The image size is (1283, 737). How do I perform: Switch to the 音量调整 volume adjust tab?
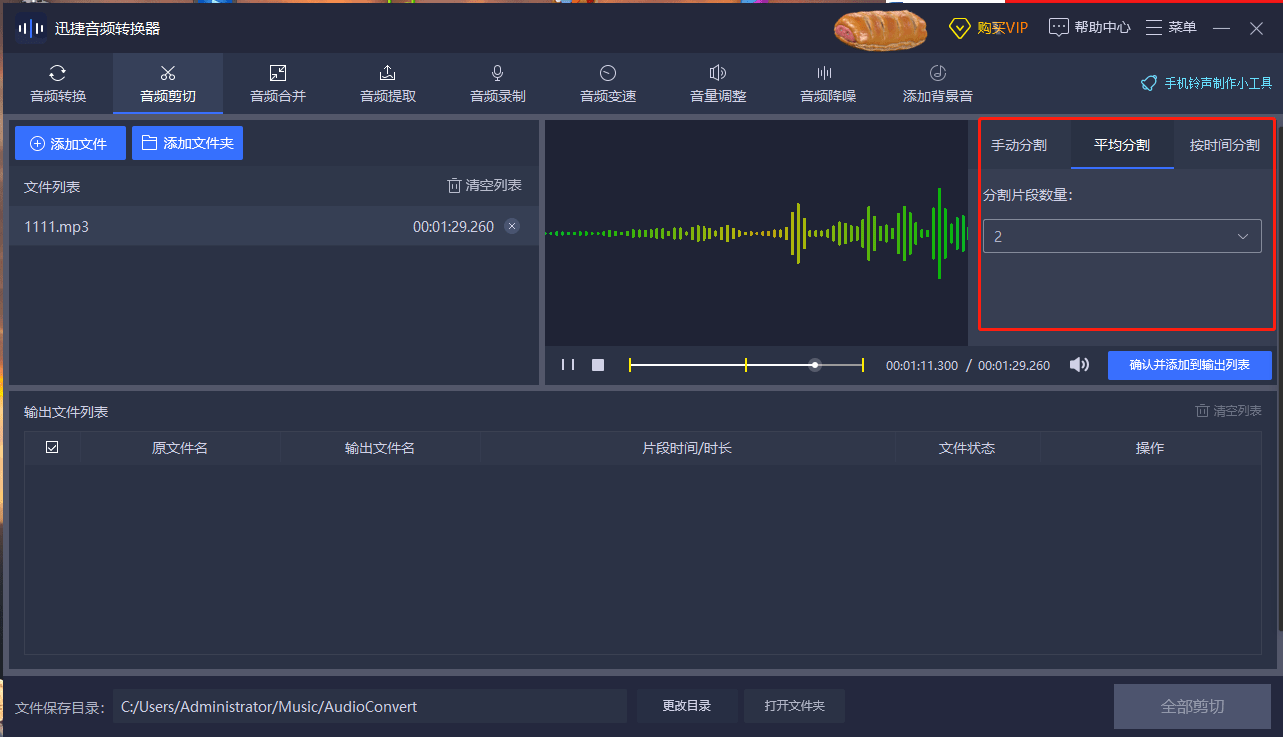pyautogui.click(x=718, y=84)
